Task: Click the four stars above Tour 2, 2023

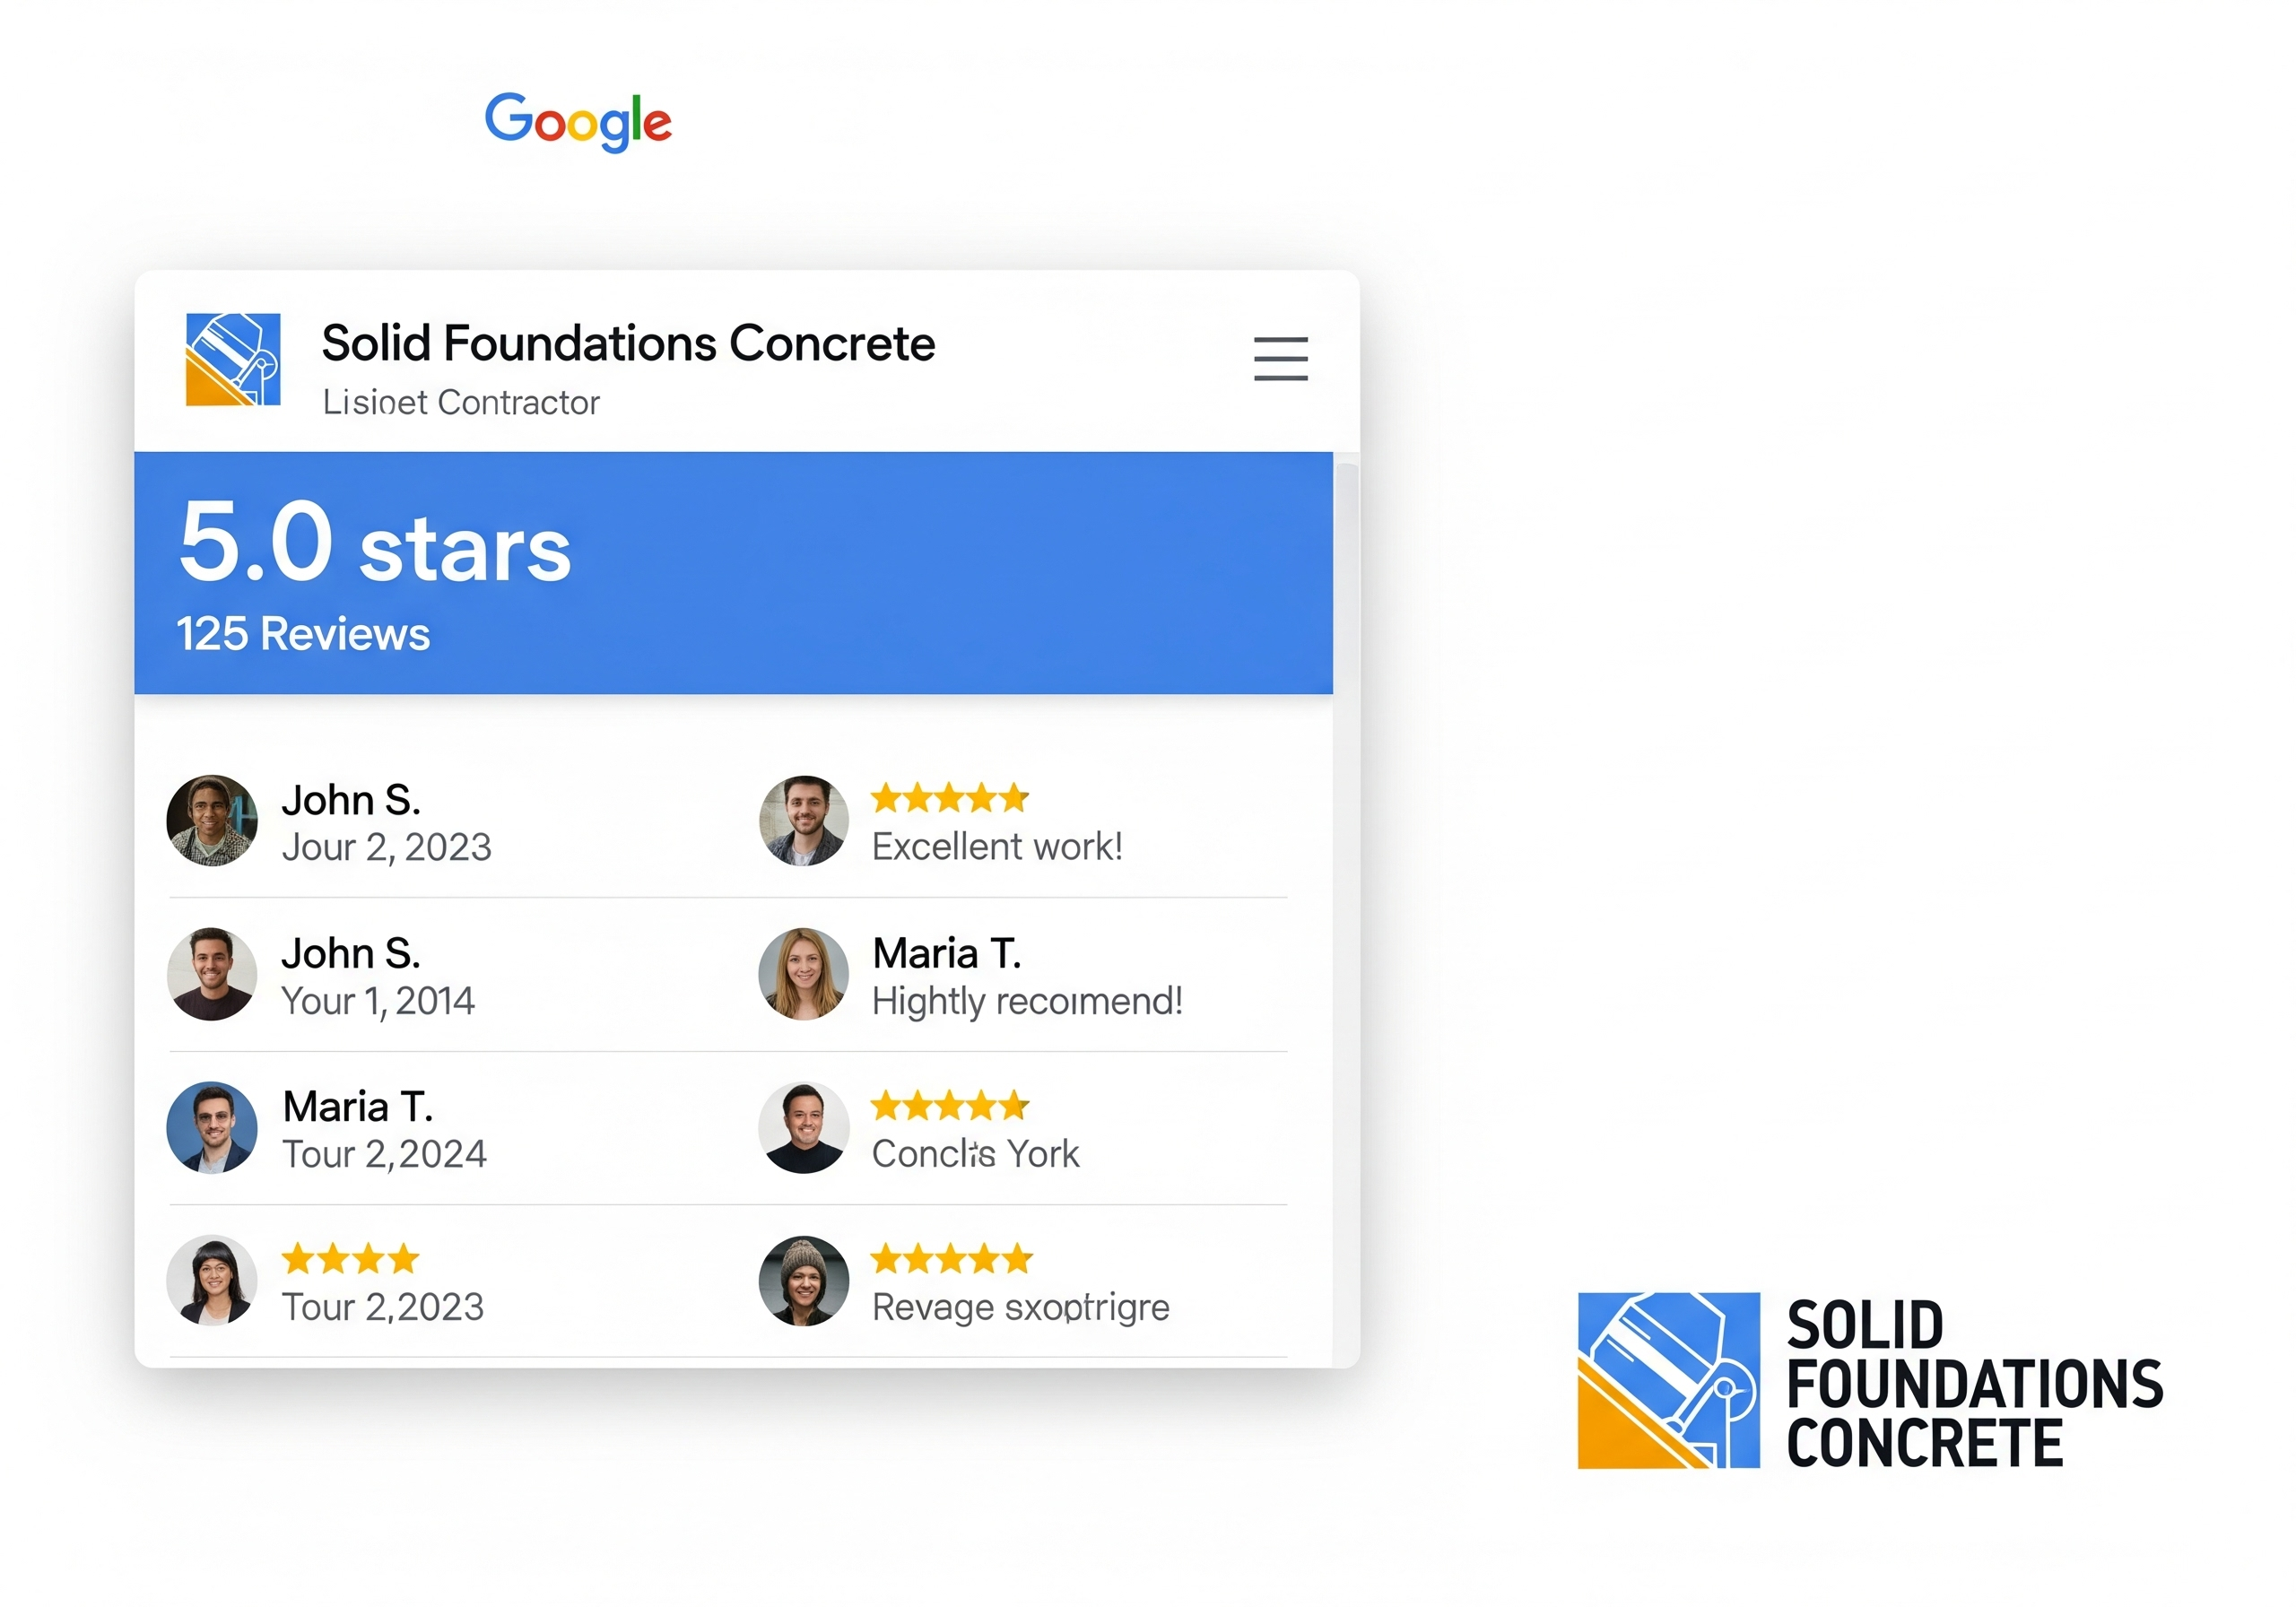Action: click(x=350, y=1259)
